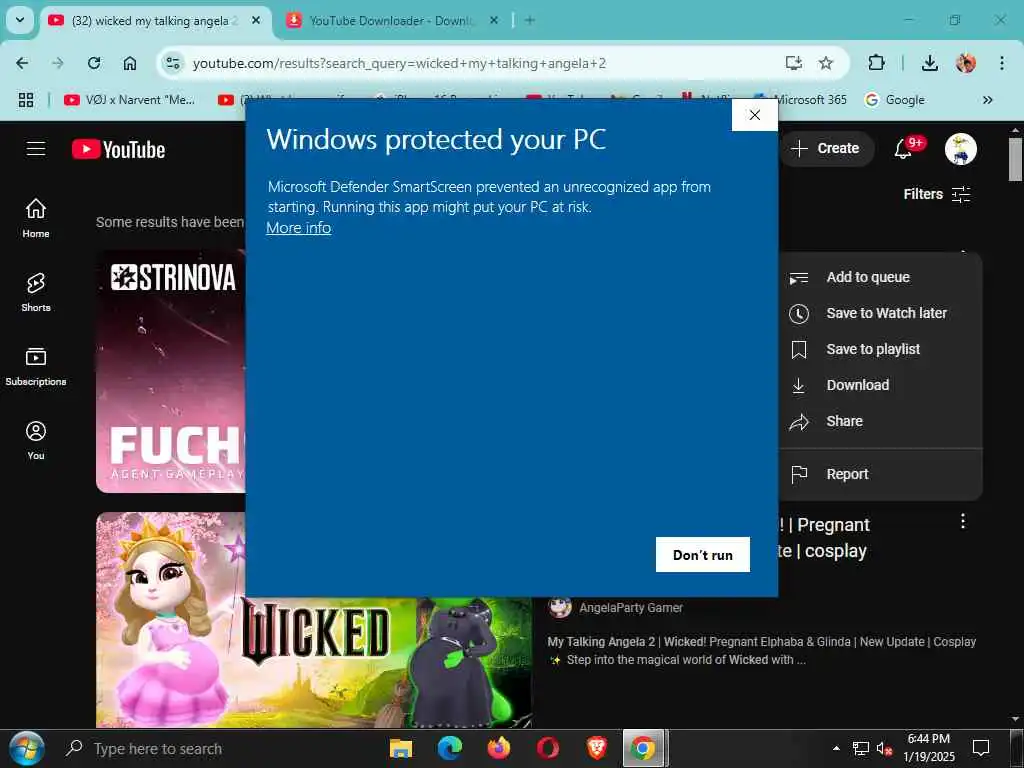This screenshot has height=768, width=1024.
Task: Open the YouTube hamburger guide menu
Action: tap(36, 149)
